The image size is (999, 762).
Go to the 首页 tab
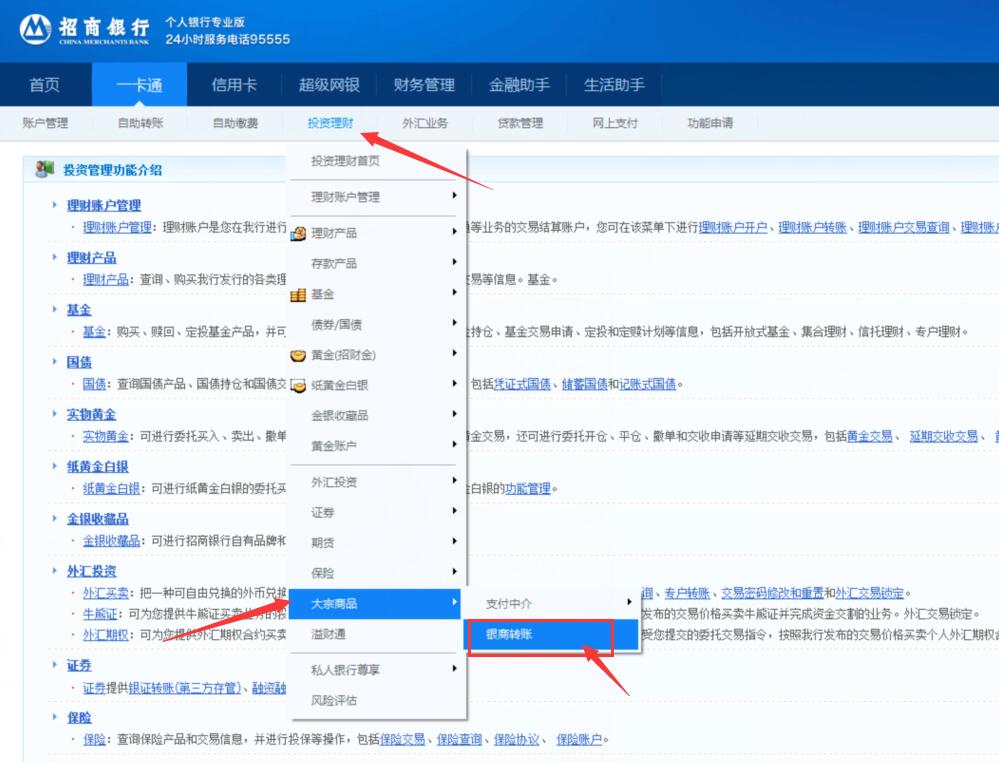click(x=45, y=85)
